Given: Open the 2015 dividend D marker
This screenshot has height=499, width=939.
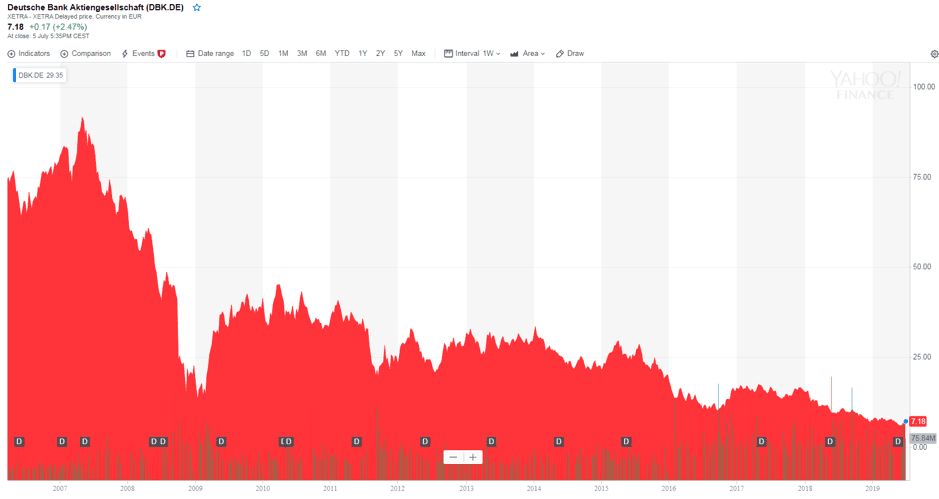Looking at the screenshot, I should tap(626, 441).
